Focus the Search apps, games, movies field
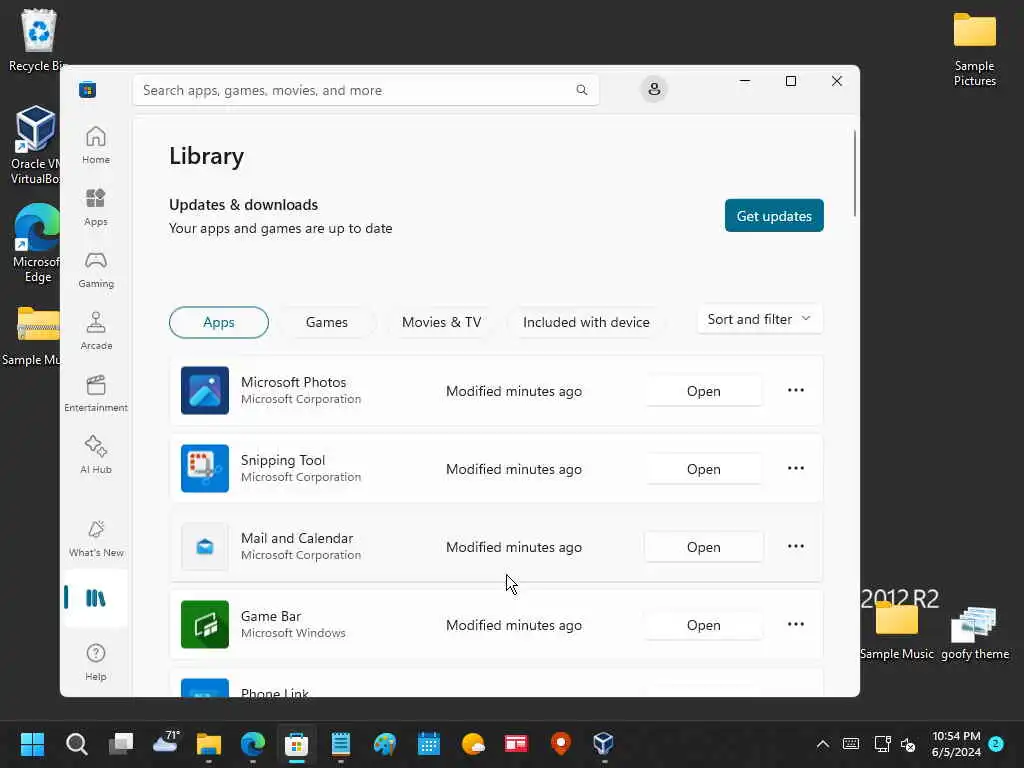This screenshot has height=768, width=1024. pyautogui.click(x=366, y=90)
